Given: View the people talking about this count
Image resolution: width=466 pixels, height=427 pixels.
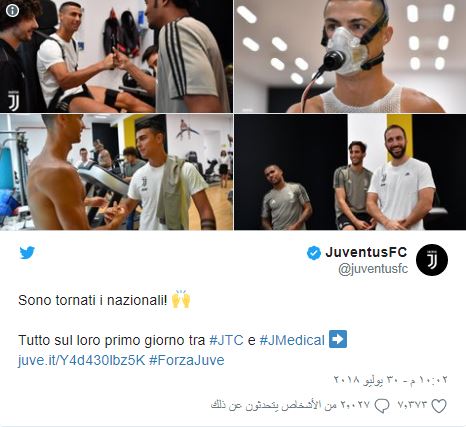Looking at the screenshot, I should [291, 405].
